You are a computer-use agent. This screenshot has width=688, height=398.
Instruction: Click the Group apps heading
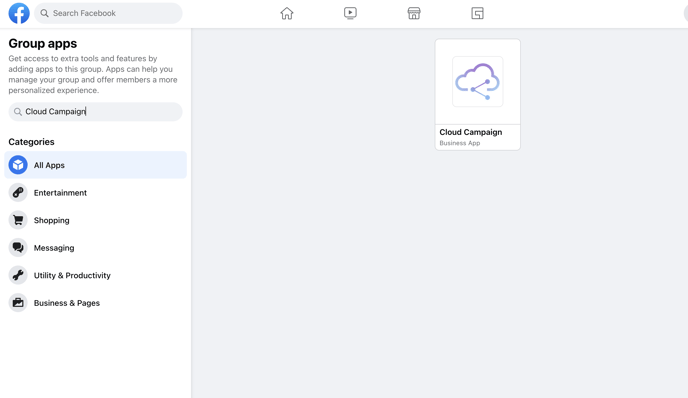point(43,43)
